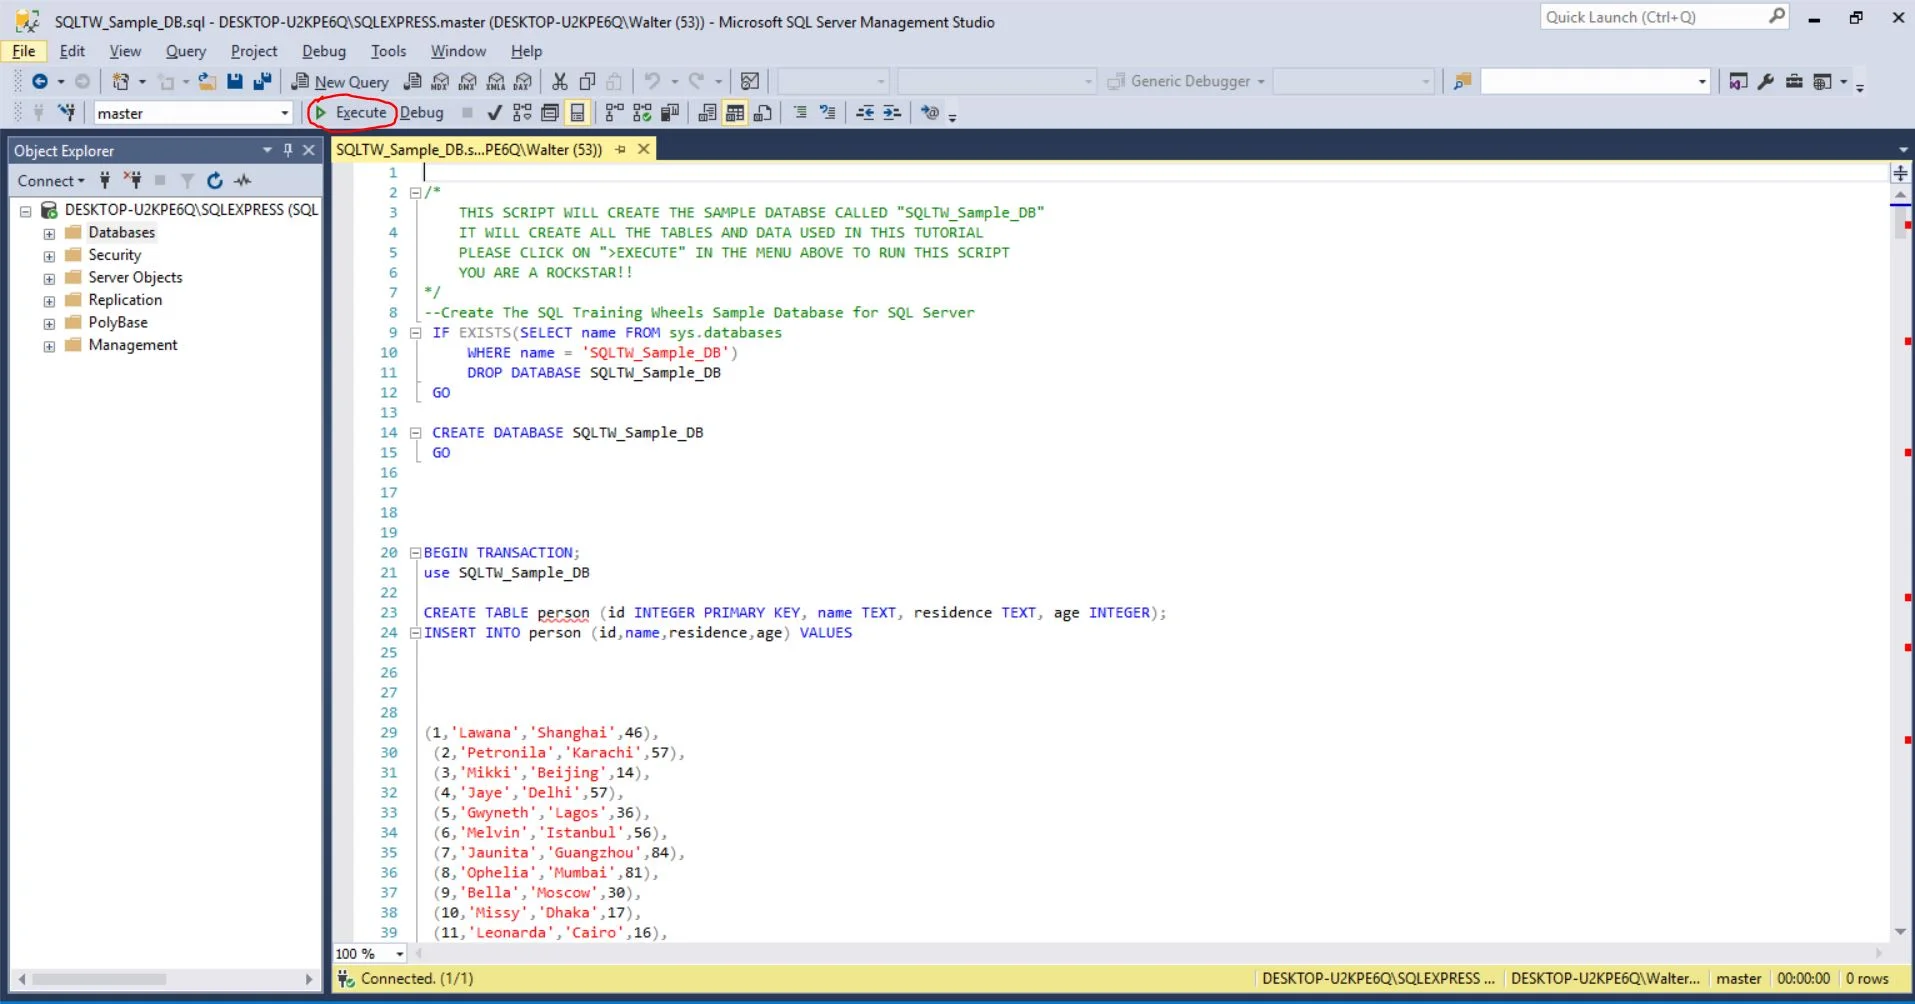Close the SQLTW_Sample_DB.sql tab
Viewport: 1915px width, 1004px height.
[x=644, y=149]
